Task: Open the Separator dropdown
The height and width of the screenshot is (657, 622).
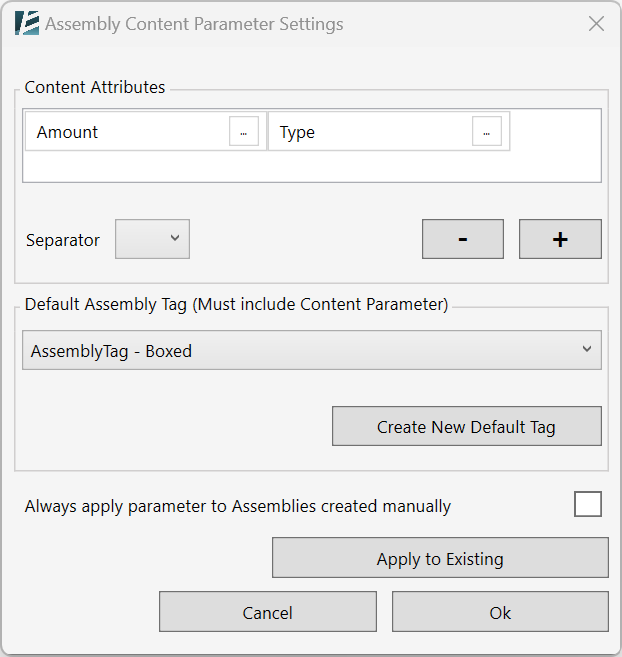Action: [x=152, y=239]
